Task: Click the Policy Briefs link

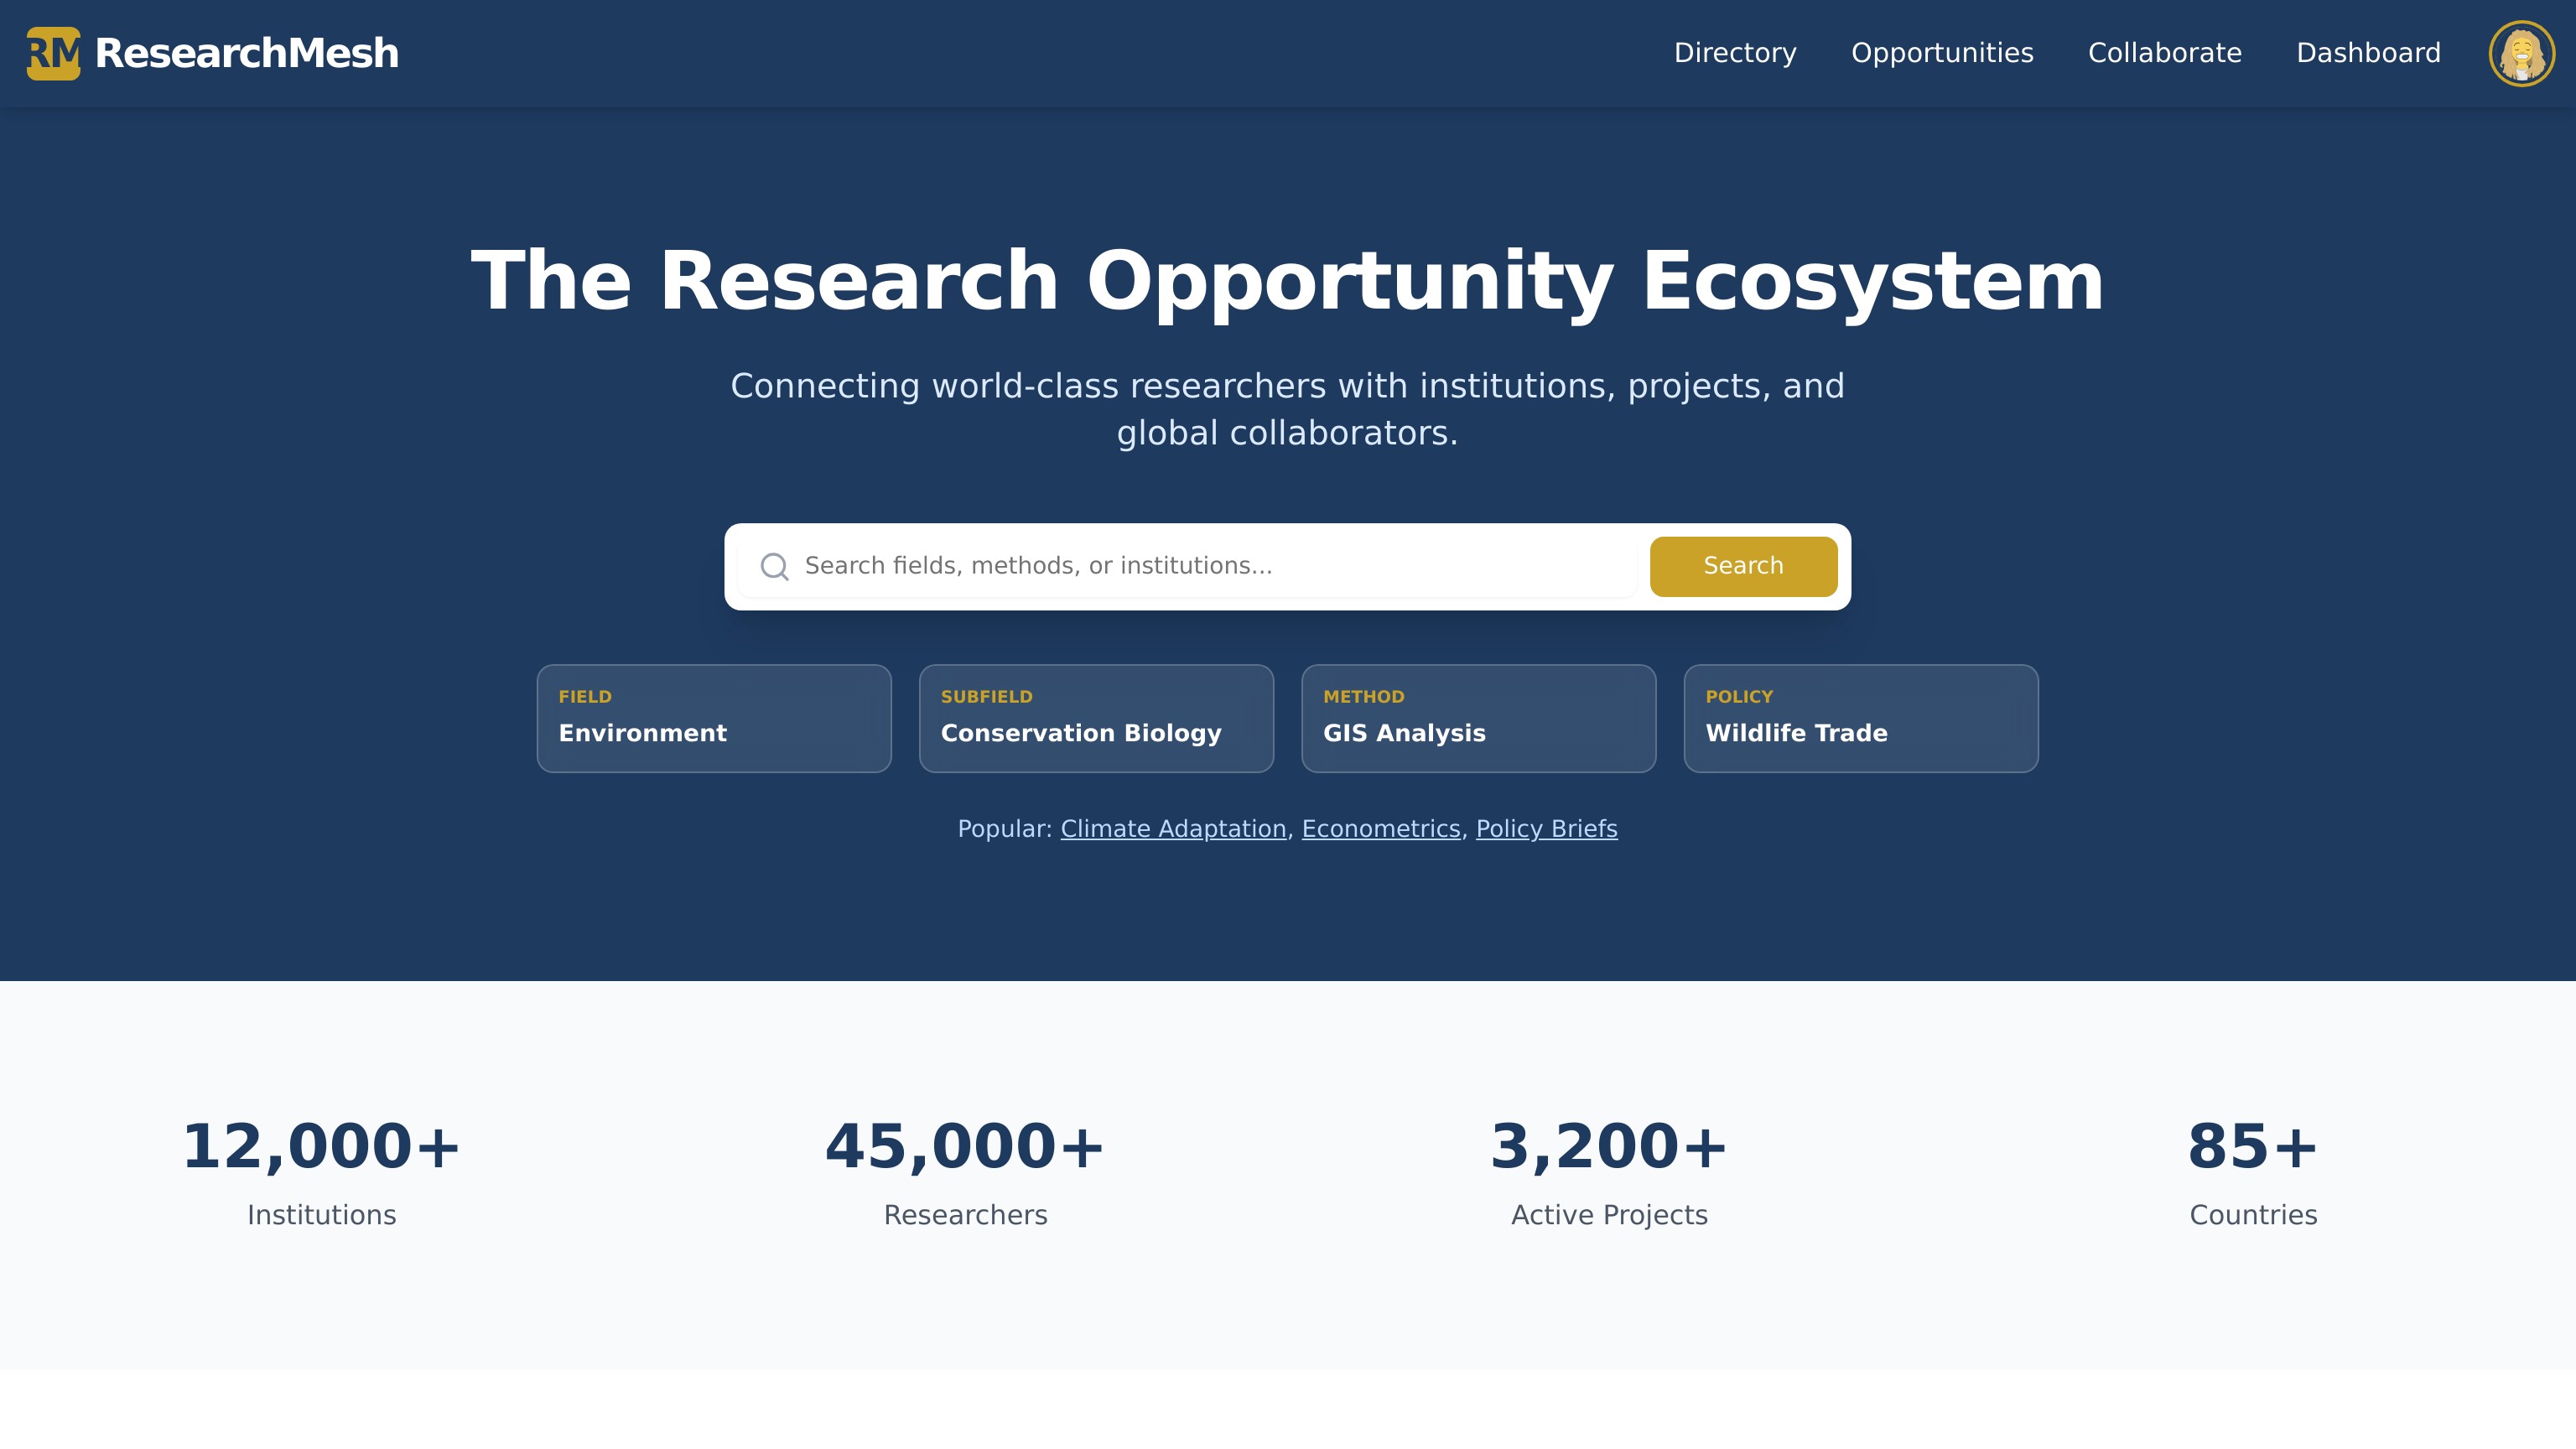Action: [1546, 829]
